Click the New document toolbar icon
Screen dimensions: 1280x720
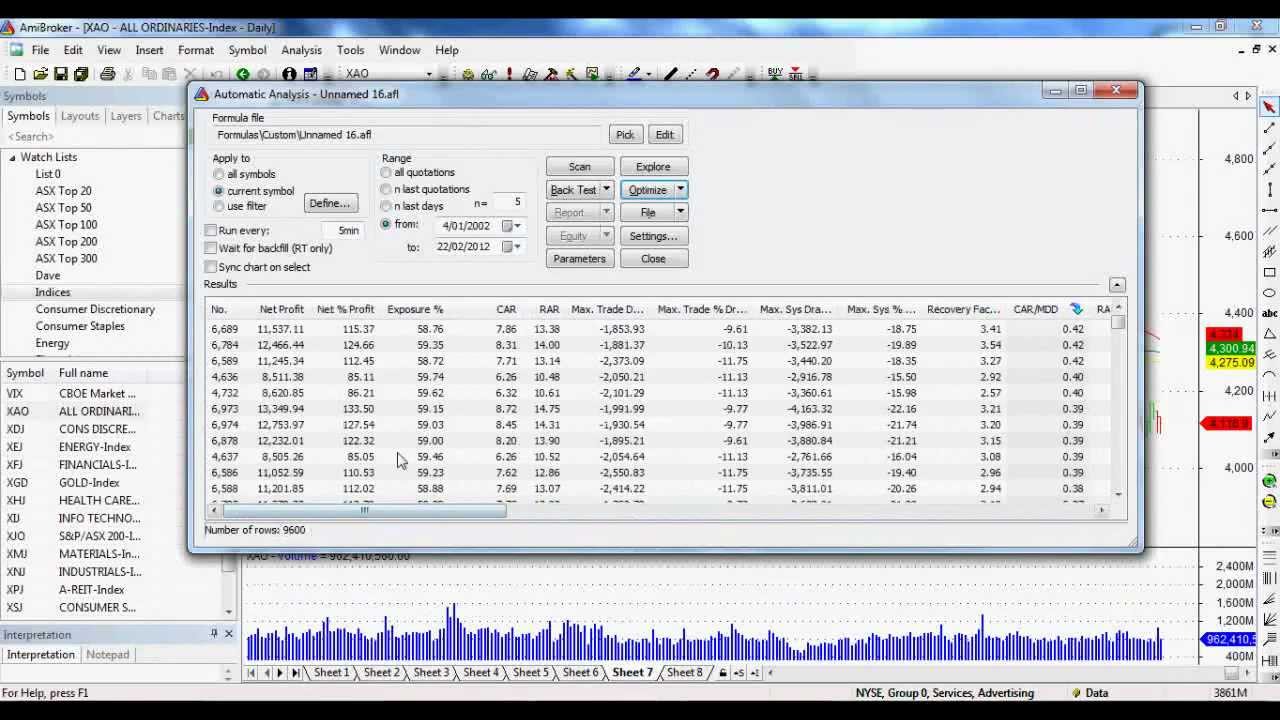pyautogui.click(x=20, y=74)
